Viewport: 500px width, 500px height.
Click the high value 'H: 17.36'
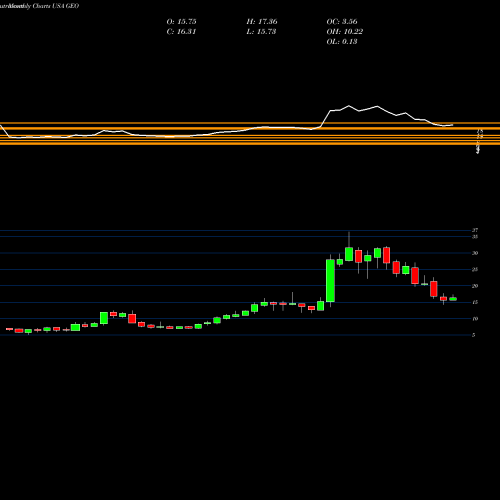(x=262, y=22)
